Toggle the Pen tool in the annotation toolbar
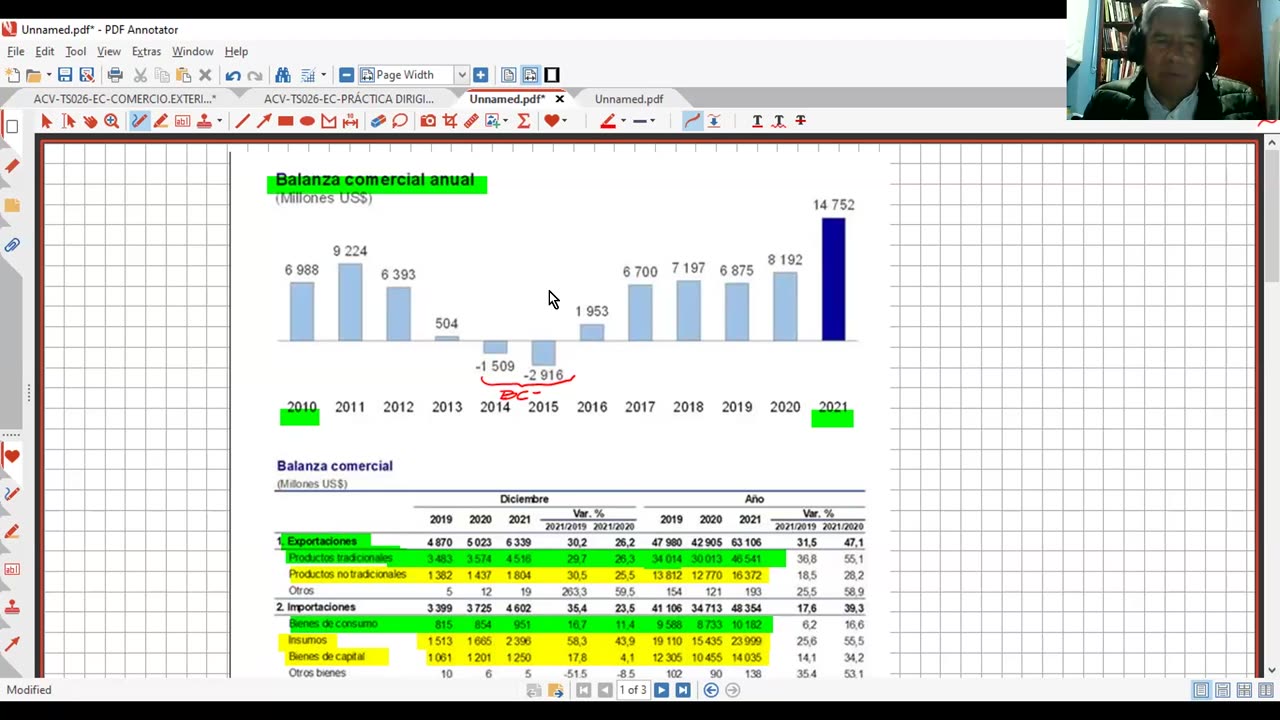The image size is (1280, 720). tap(139, 121)
